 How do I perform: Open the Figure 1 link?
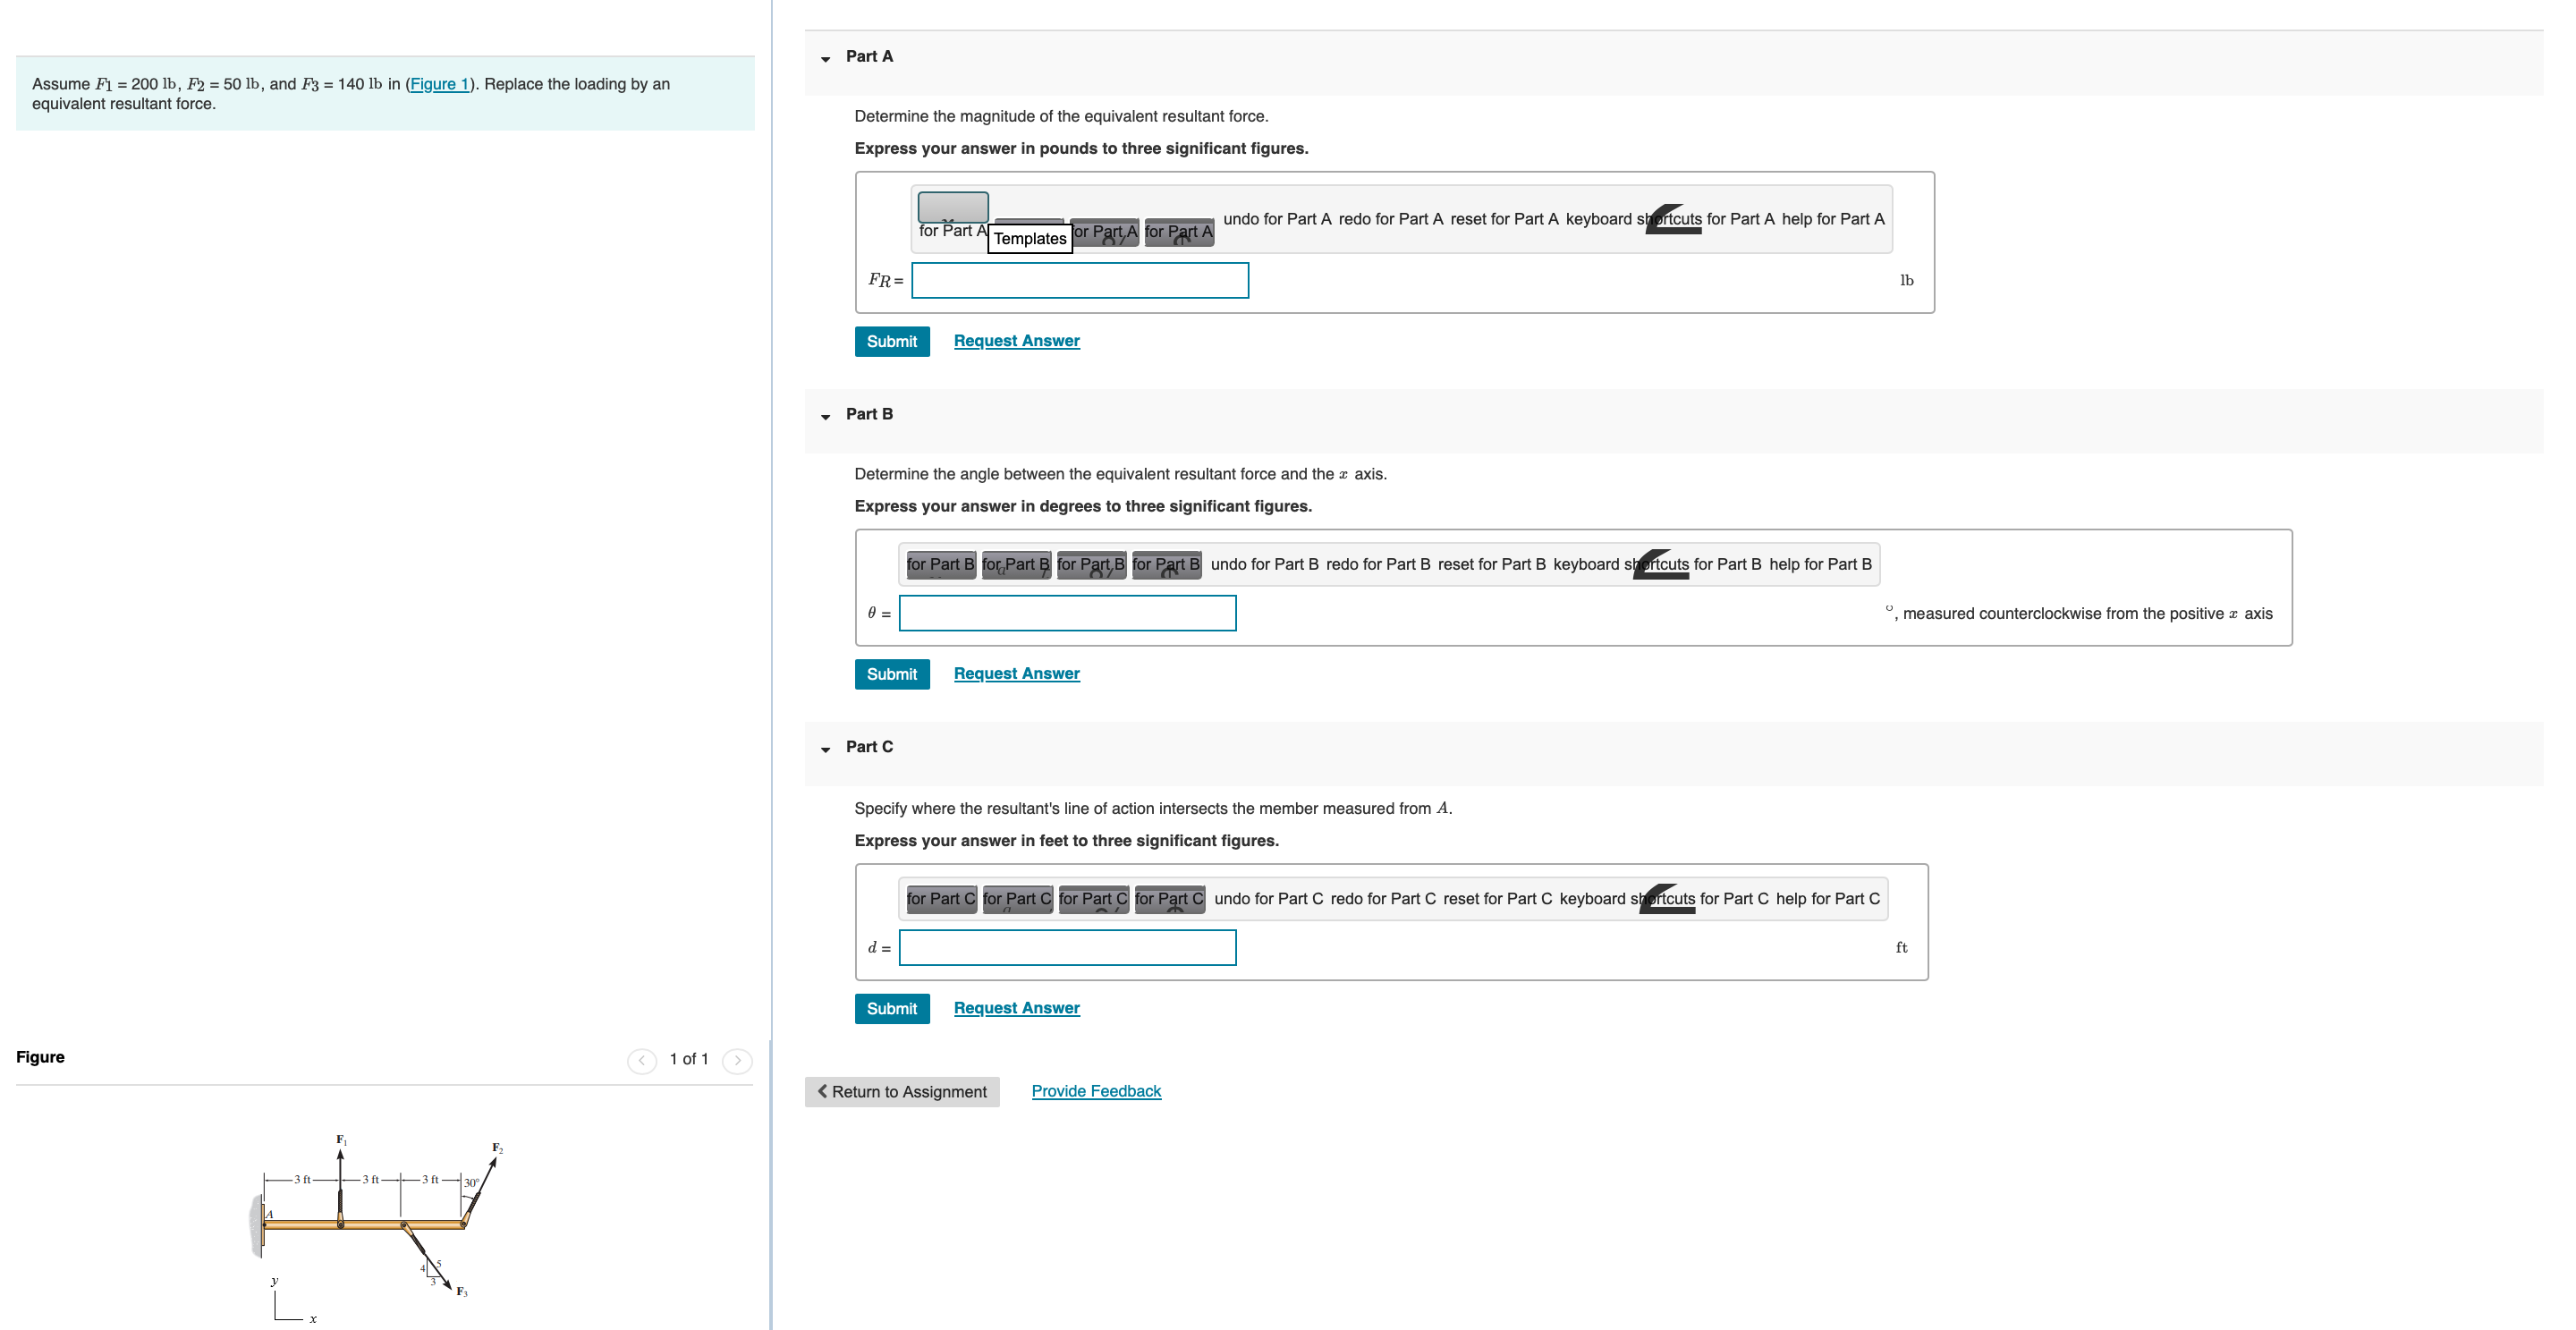pyautogui.click(x=439, y=84)
